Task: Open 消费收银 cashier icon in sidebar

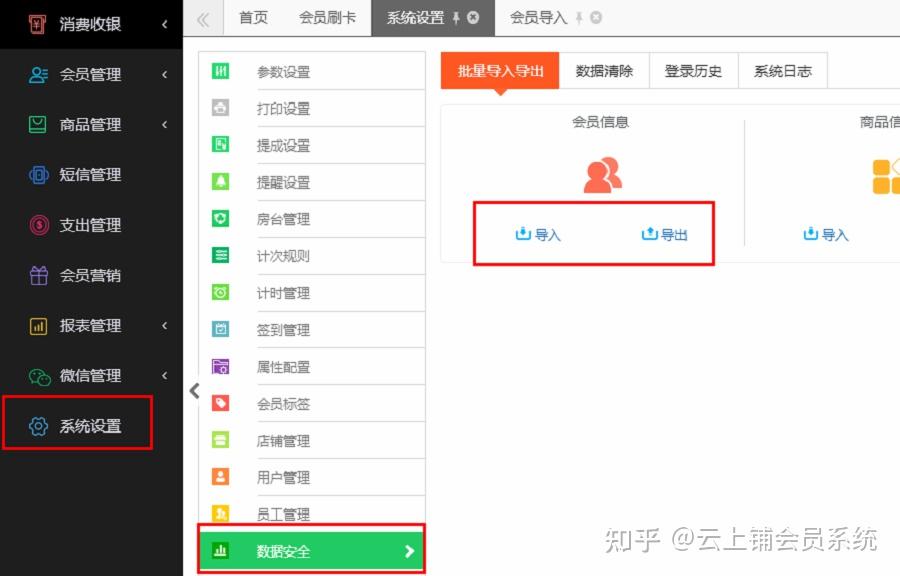Action: point(38,24)
